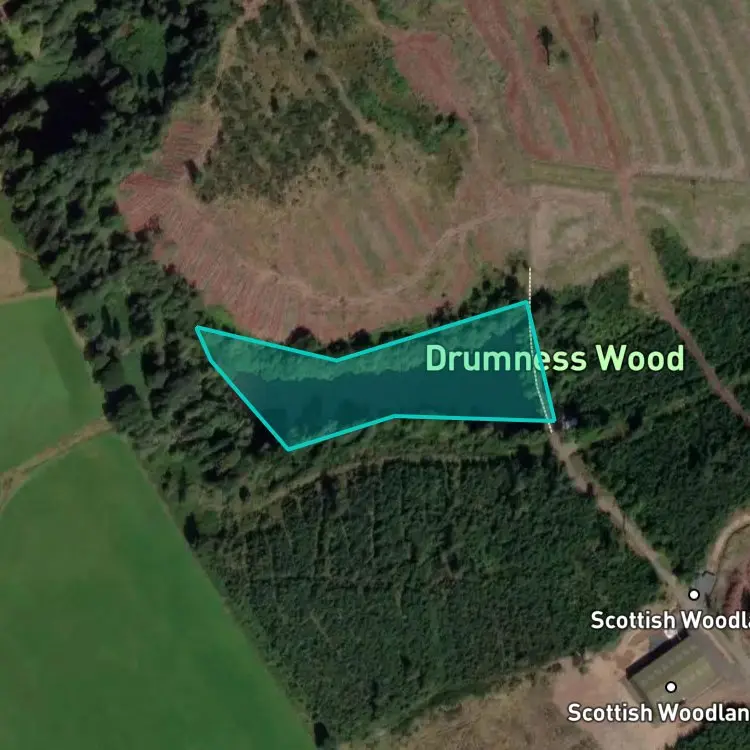Click the small grey building near upper marker
The image size is (750, 750).
[702, 583]
